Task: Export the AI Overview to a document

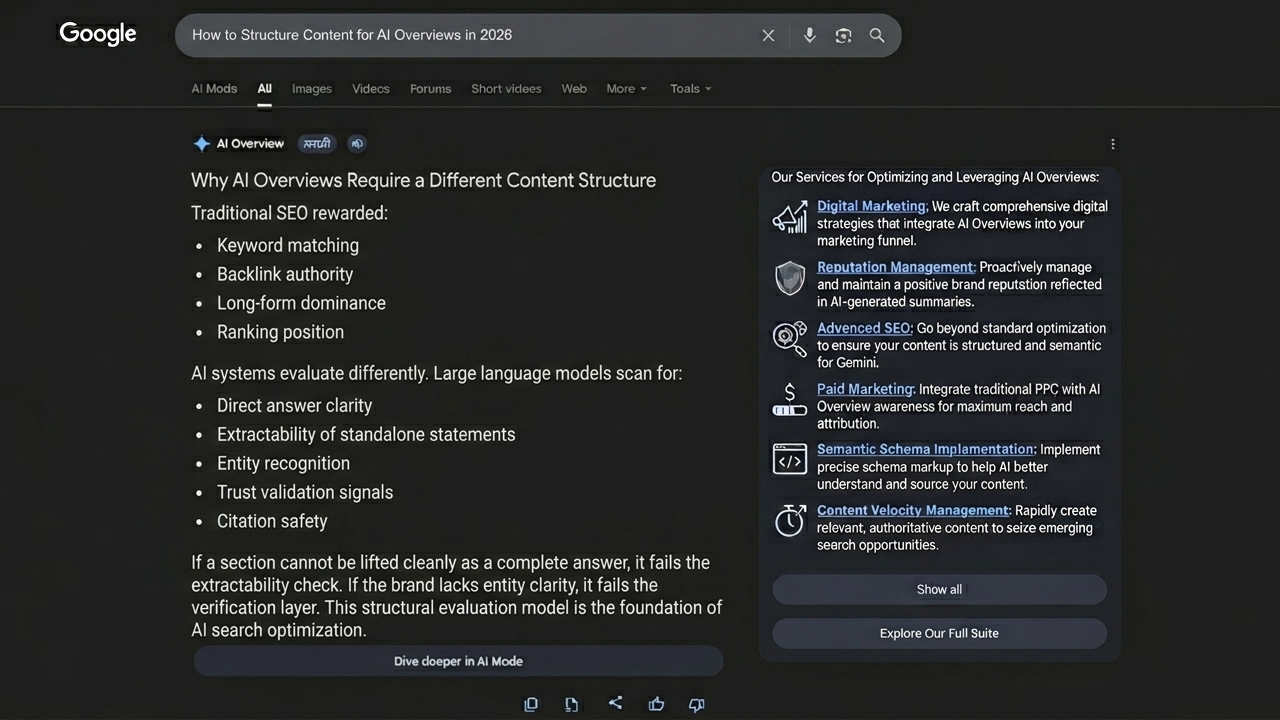Action: [x=571, y=704]
